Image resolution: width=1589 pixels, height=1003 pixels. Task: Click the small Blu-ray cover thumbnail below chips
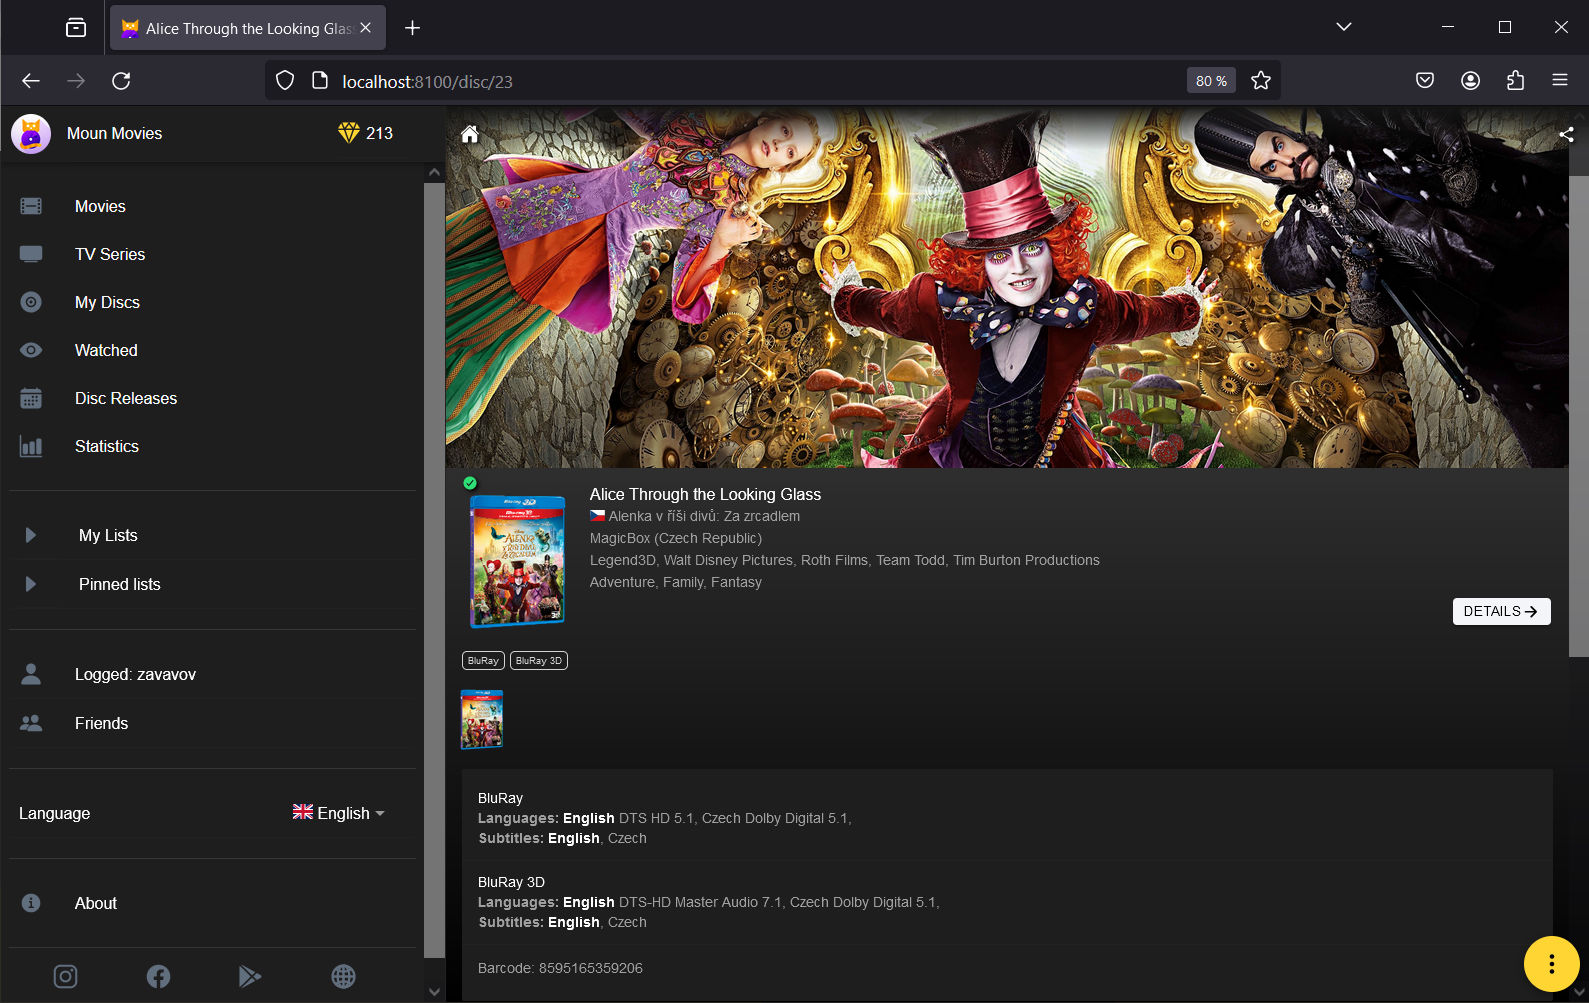pyautogui.click(x=481, y=719)
